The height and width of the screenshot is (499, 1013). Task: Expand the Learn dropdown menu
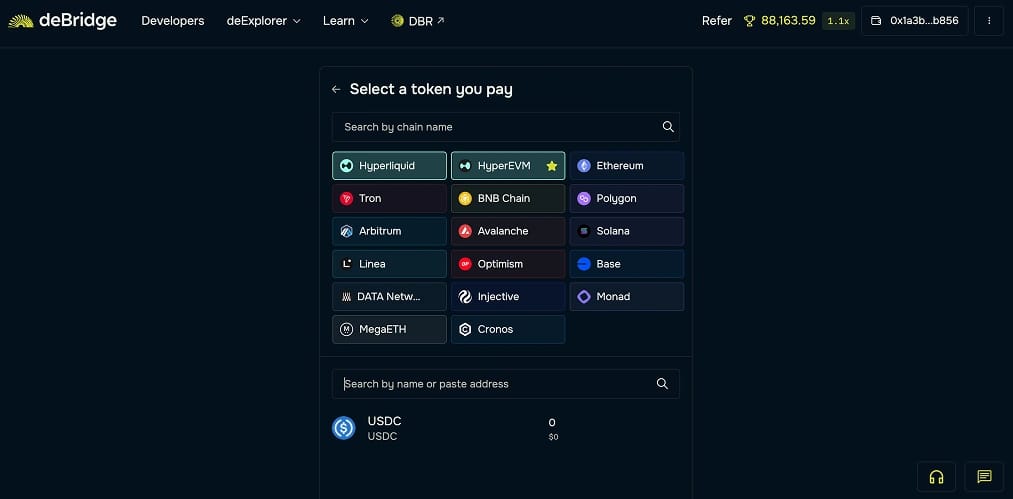(x=346, y=21)
